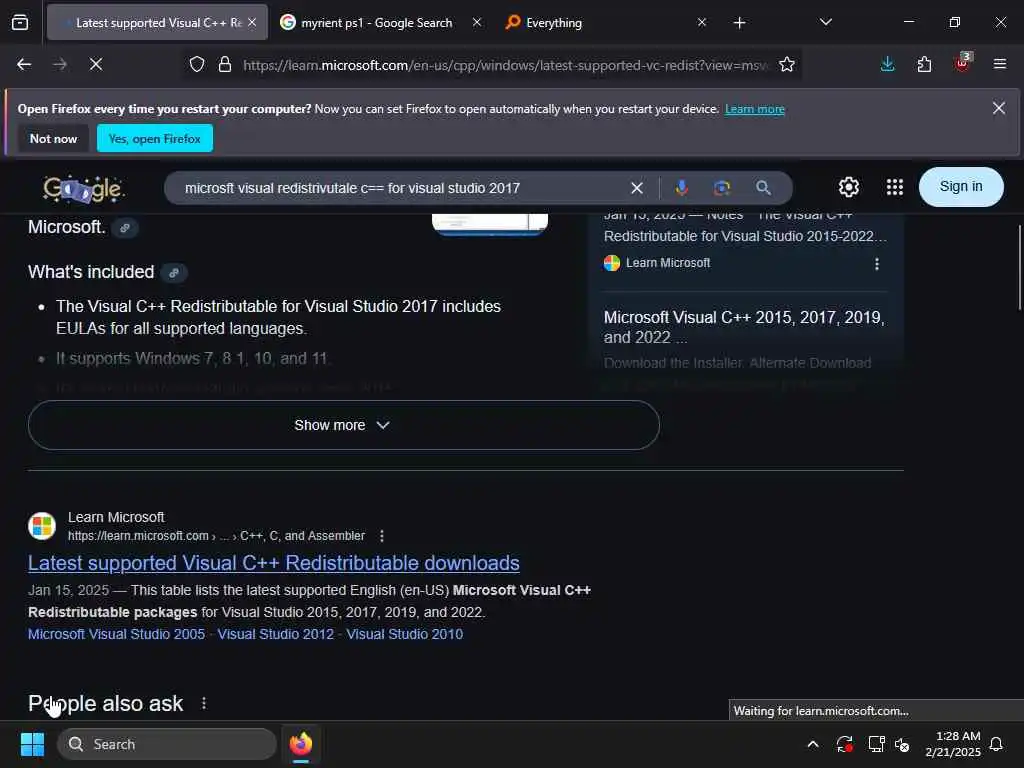Decline with the Not now button
The image size is (1024, 768).
(54, 138)
